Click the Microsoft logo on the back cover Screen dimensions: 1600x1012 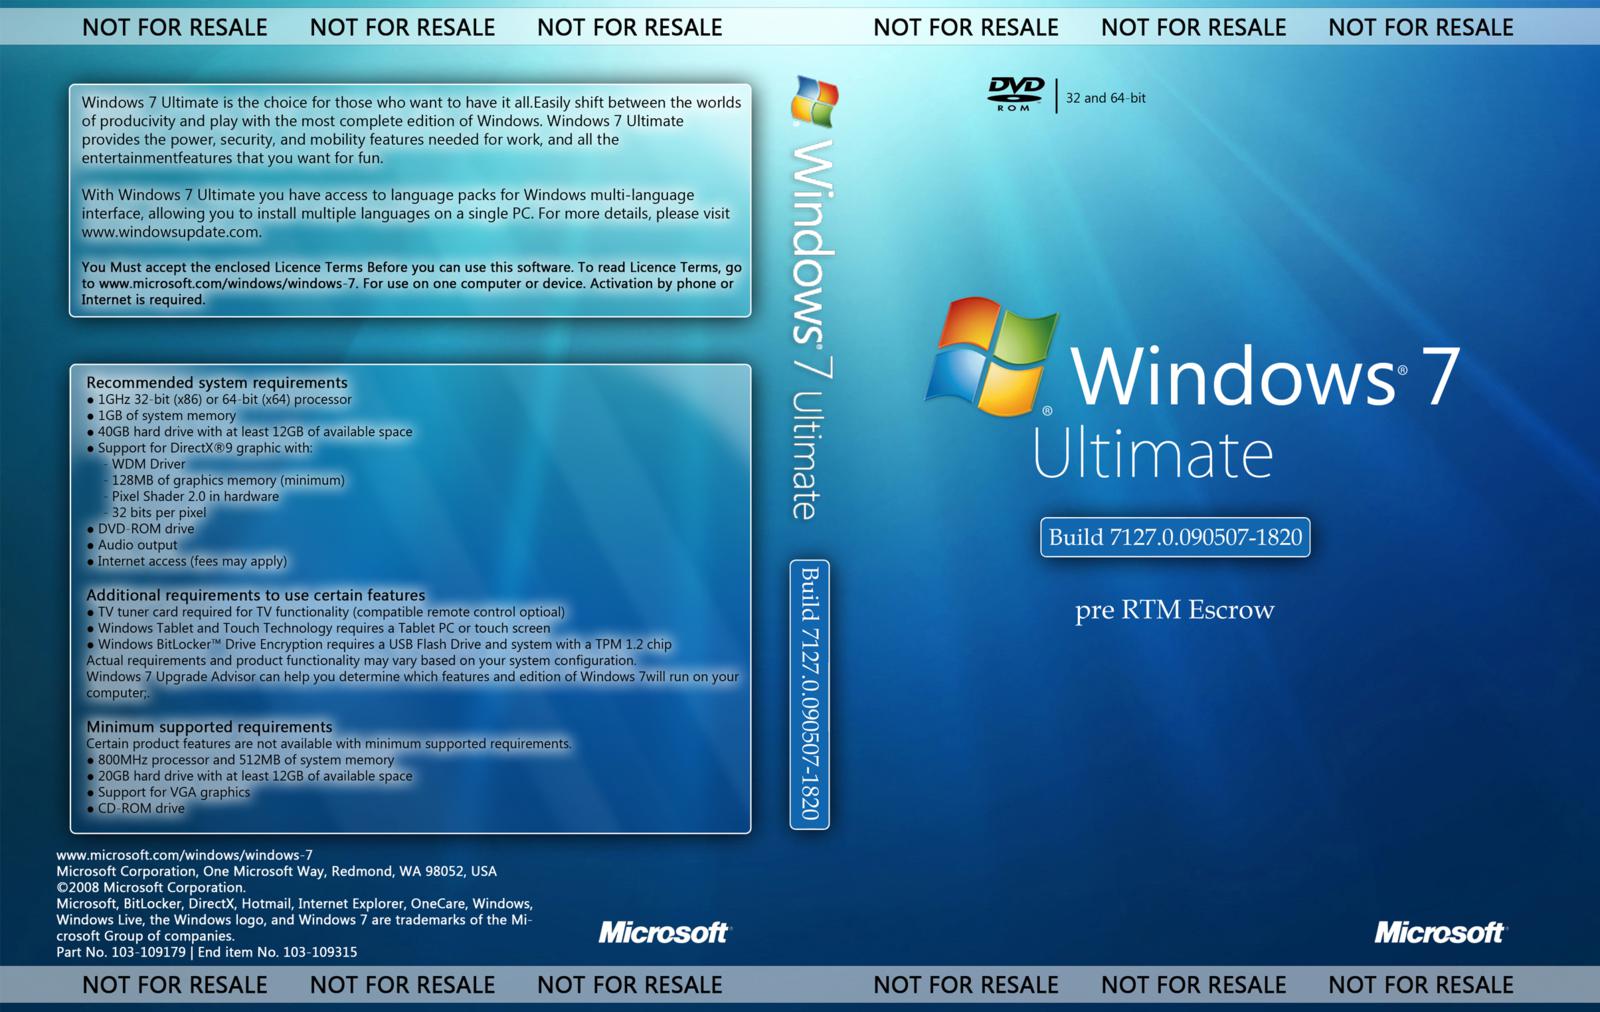coord(664,932)
